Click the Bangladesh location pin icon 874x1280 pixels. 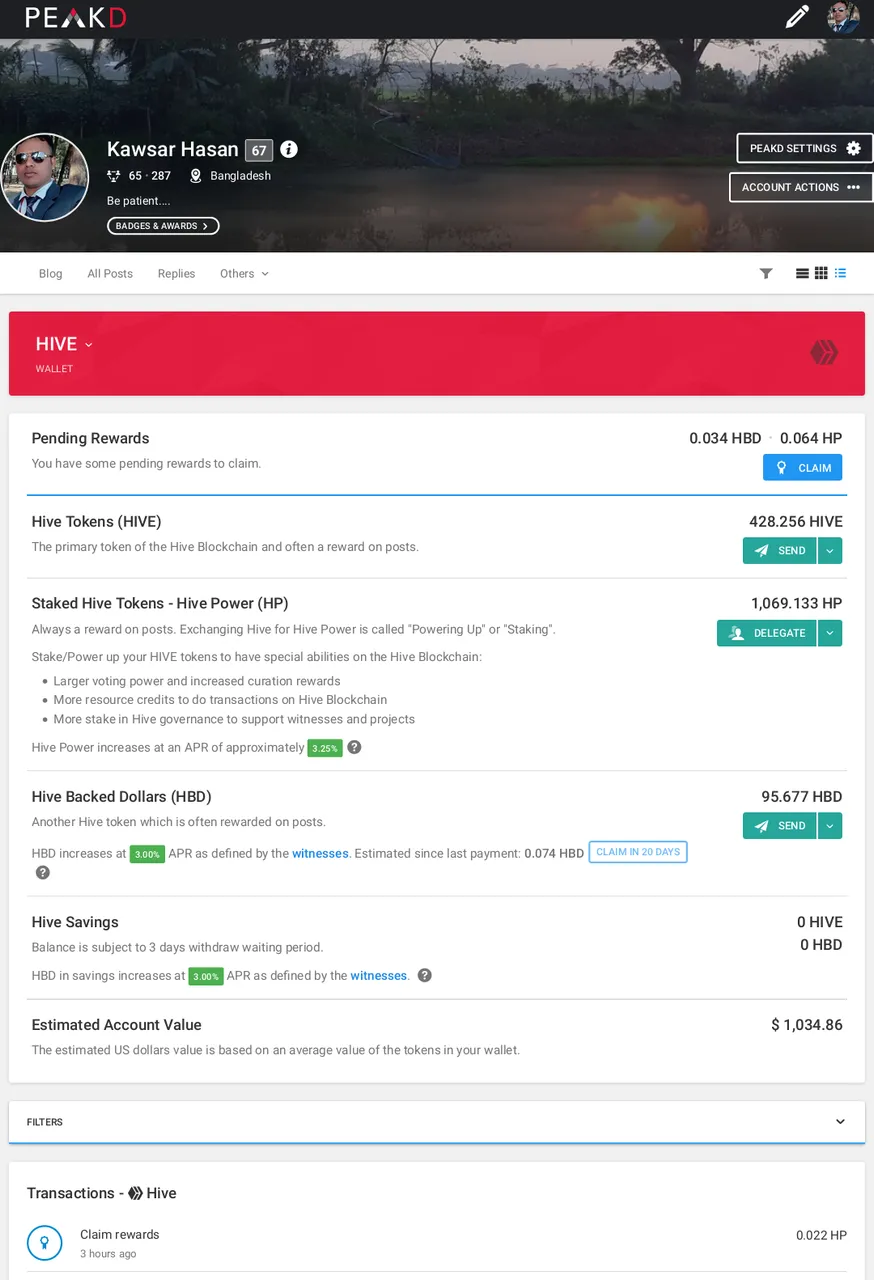pos(196,176)
